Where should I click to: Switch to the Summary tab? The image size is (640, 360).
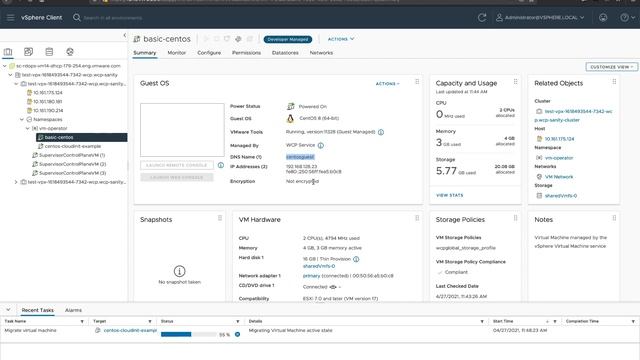point(144,53)
